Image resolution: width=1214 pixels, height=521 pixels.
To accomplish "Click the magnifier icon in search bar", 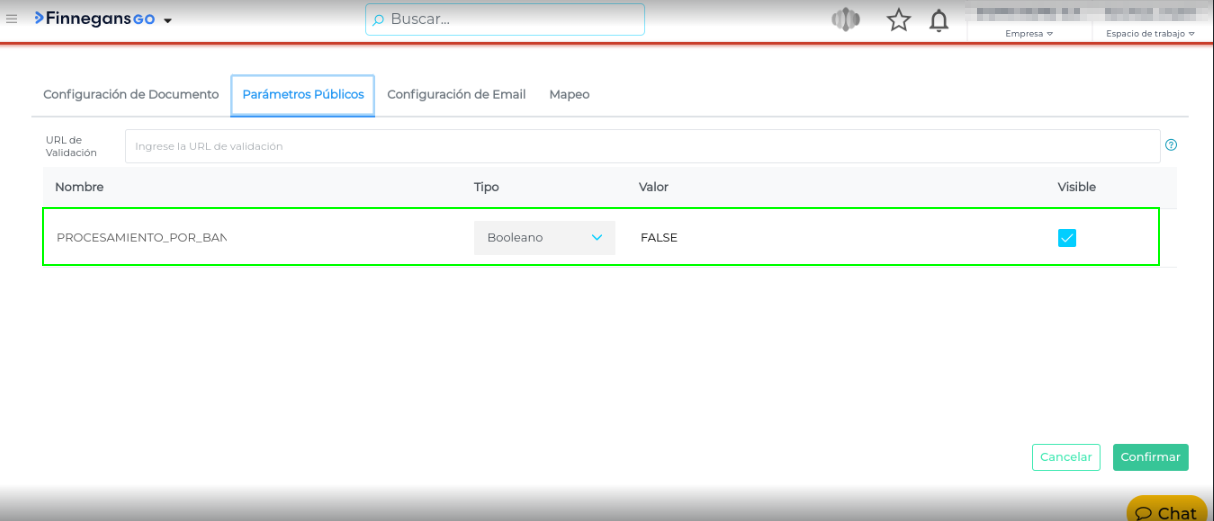I will pos(378,20).
